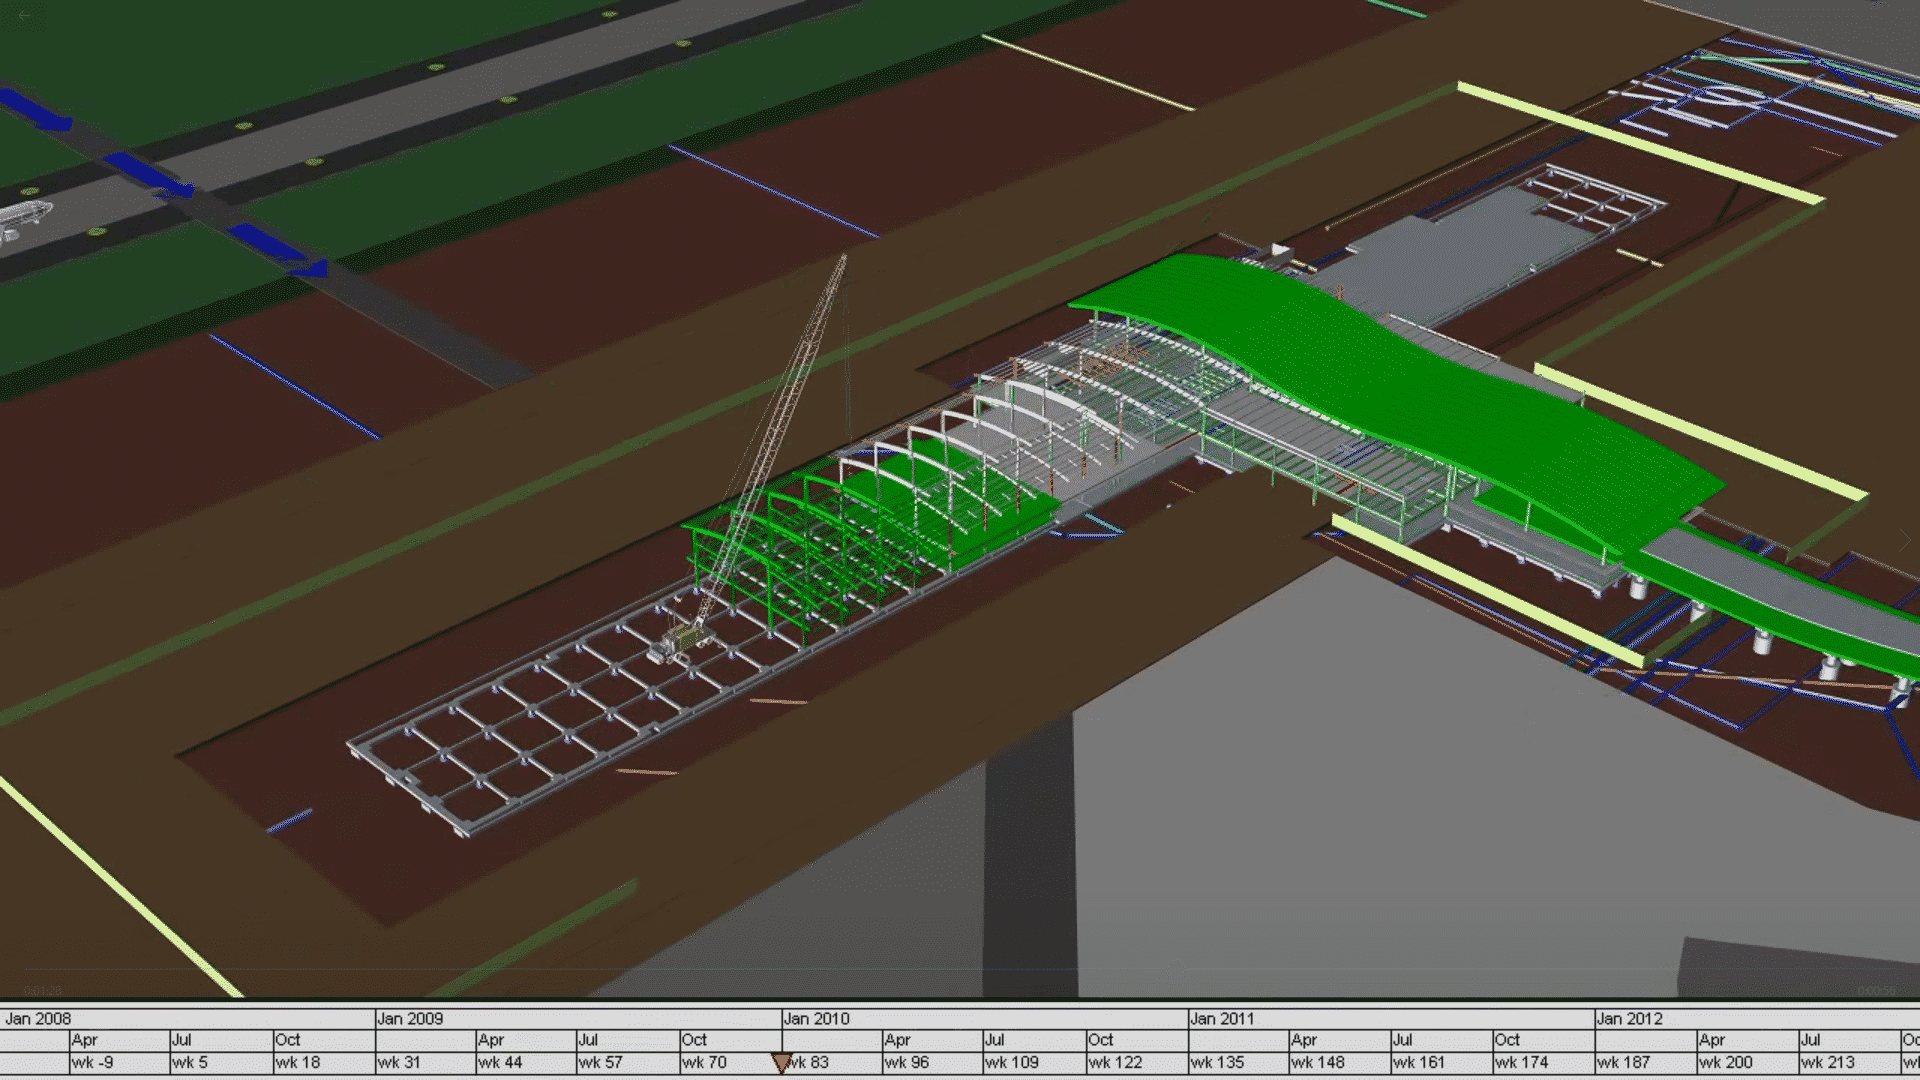Click the Jul label above wk 109

(x=995, y=1040)
